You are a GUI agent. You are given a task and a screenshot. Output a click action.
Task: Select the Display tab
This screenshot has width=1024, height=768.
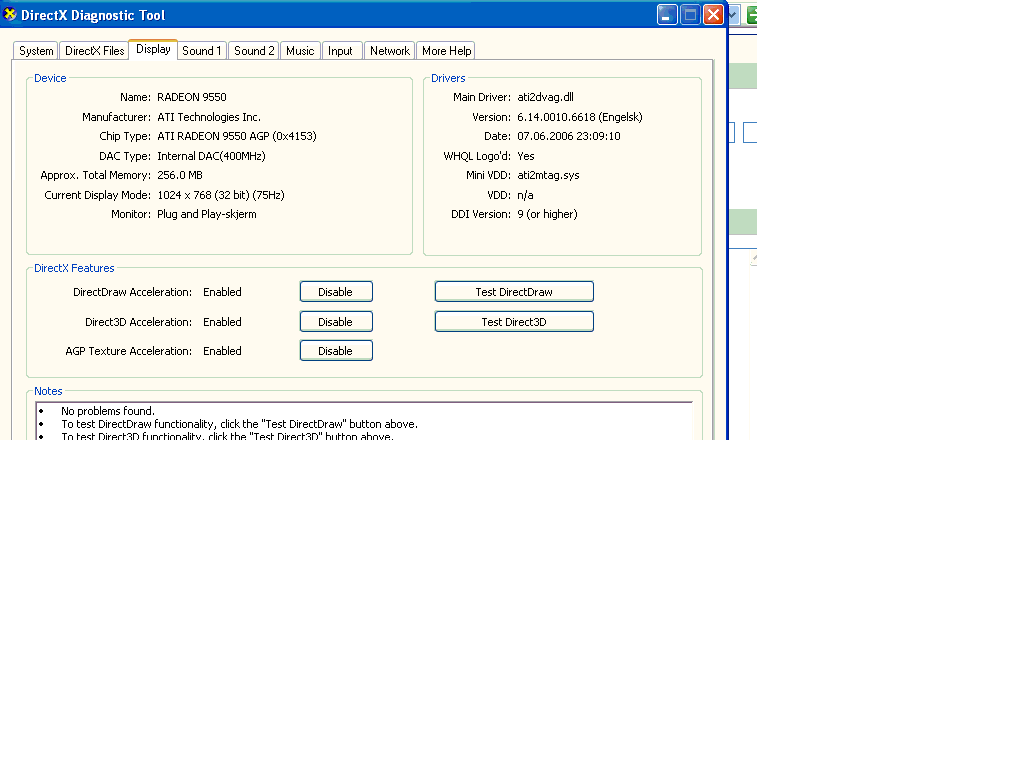tap(153, 50)
